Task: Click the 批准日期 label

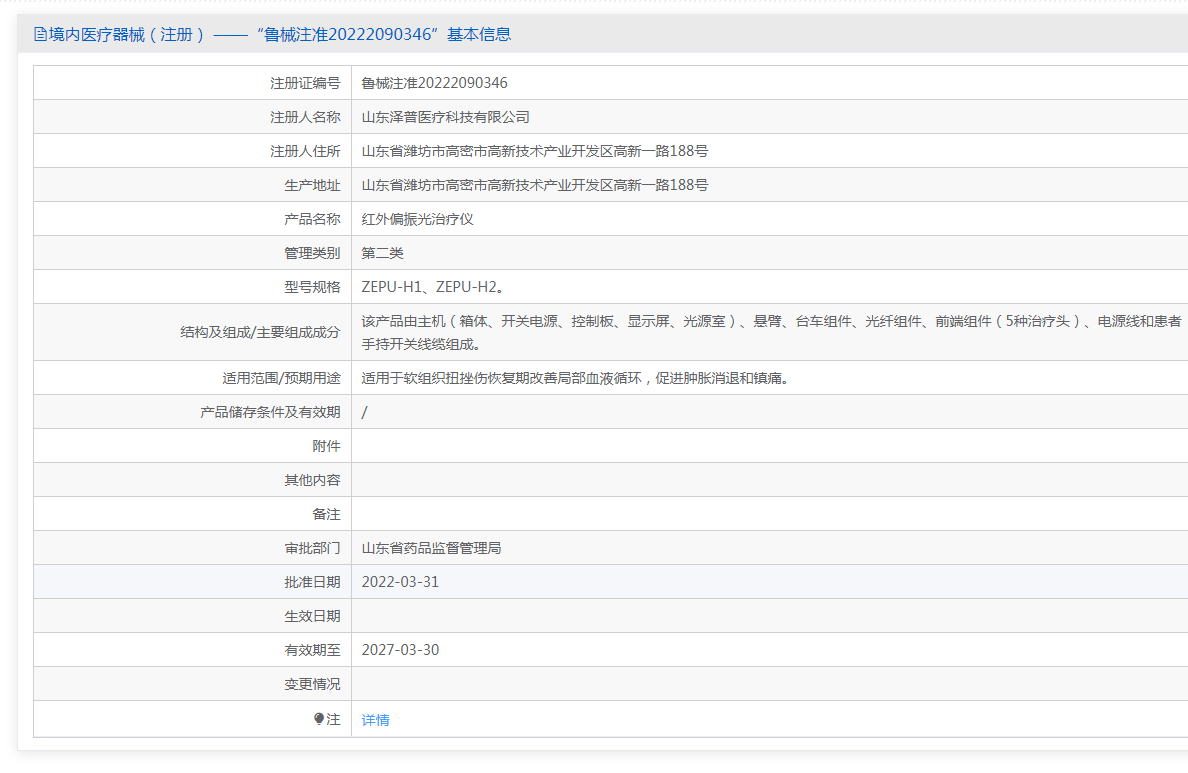Action: pyautogui.click(x=312, y=583)
